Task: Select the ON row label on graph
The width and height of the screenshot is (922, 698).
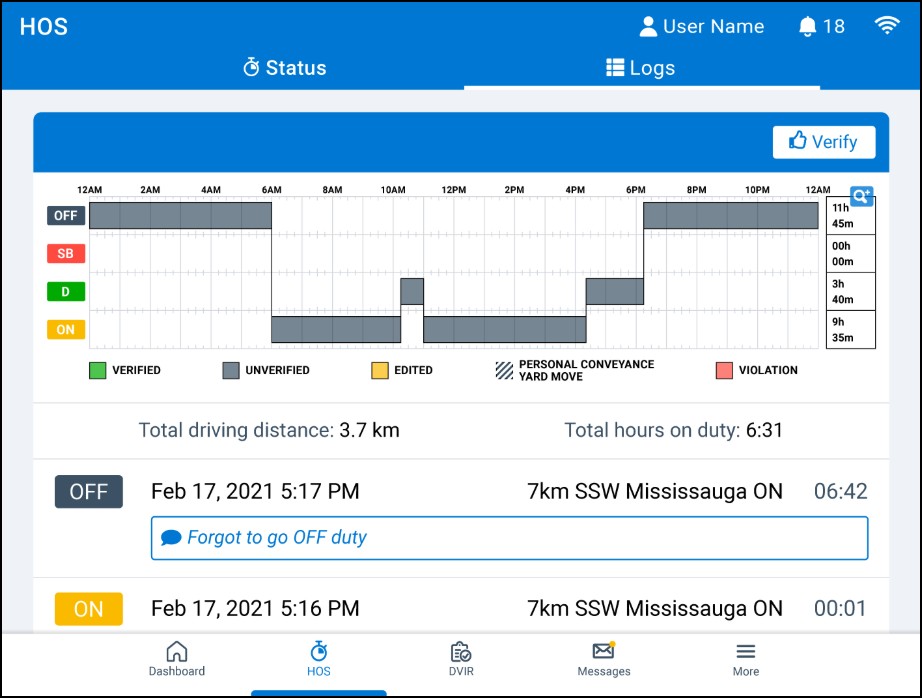Action: pyautogui.click(x=66, y=329)
